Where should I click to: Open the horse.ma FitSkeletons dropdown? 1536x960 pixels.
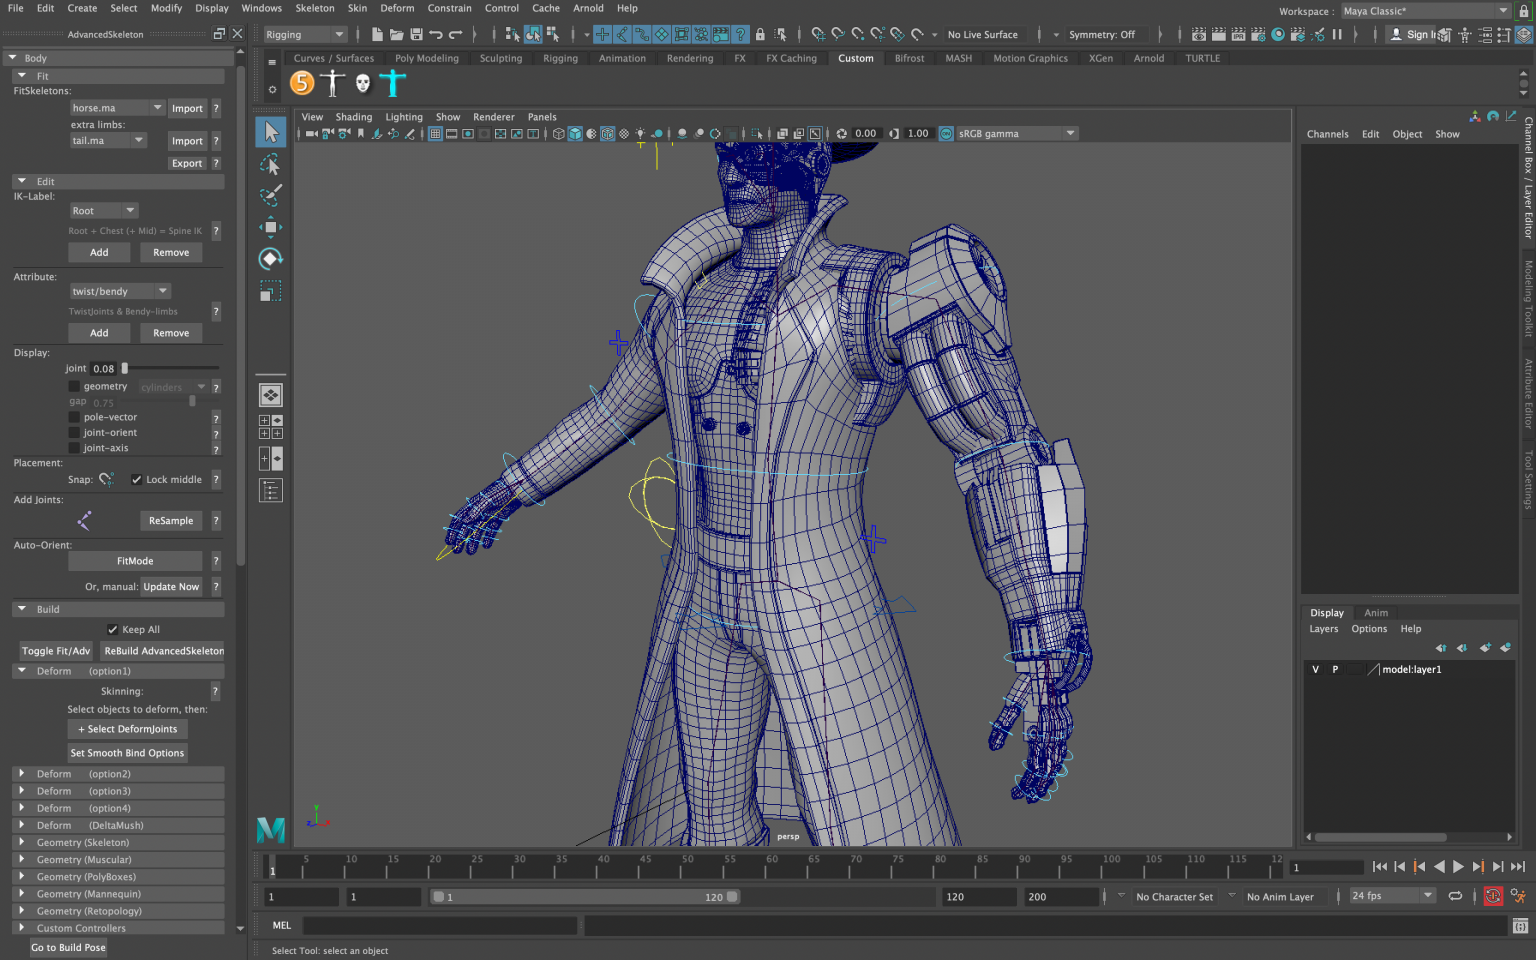[117, 108]
